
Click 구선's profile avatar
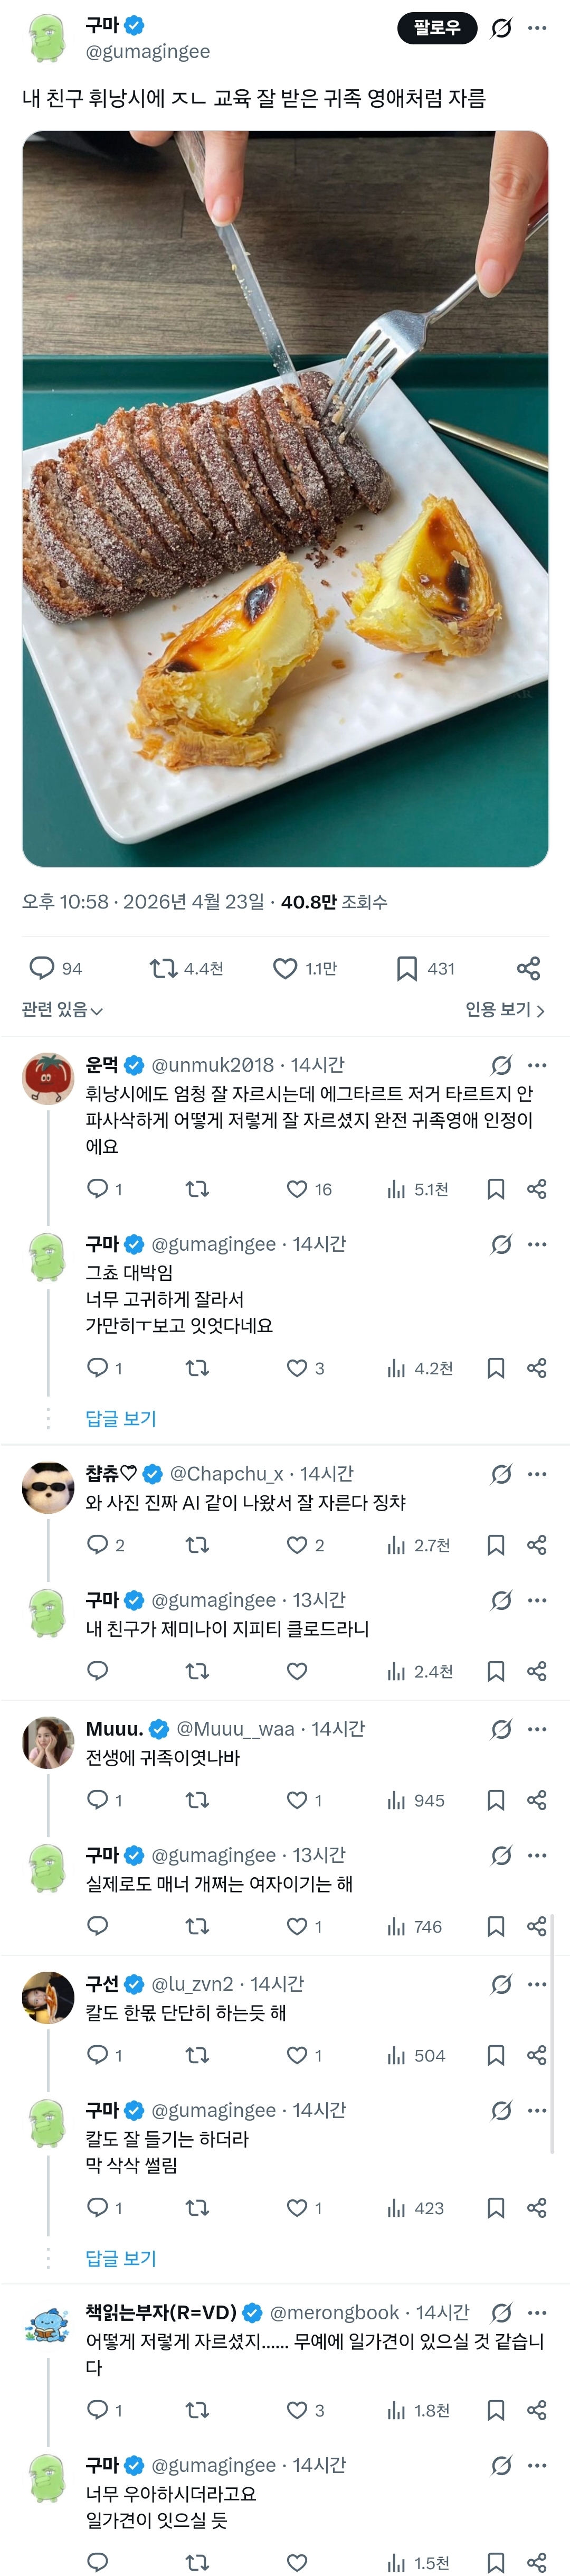pyautogui.click(x=48, y=1997)
